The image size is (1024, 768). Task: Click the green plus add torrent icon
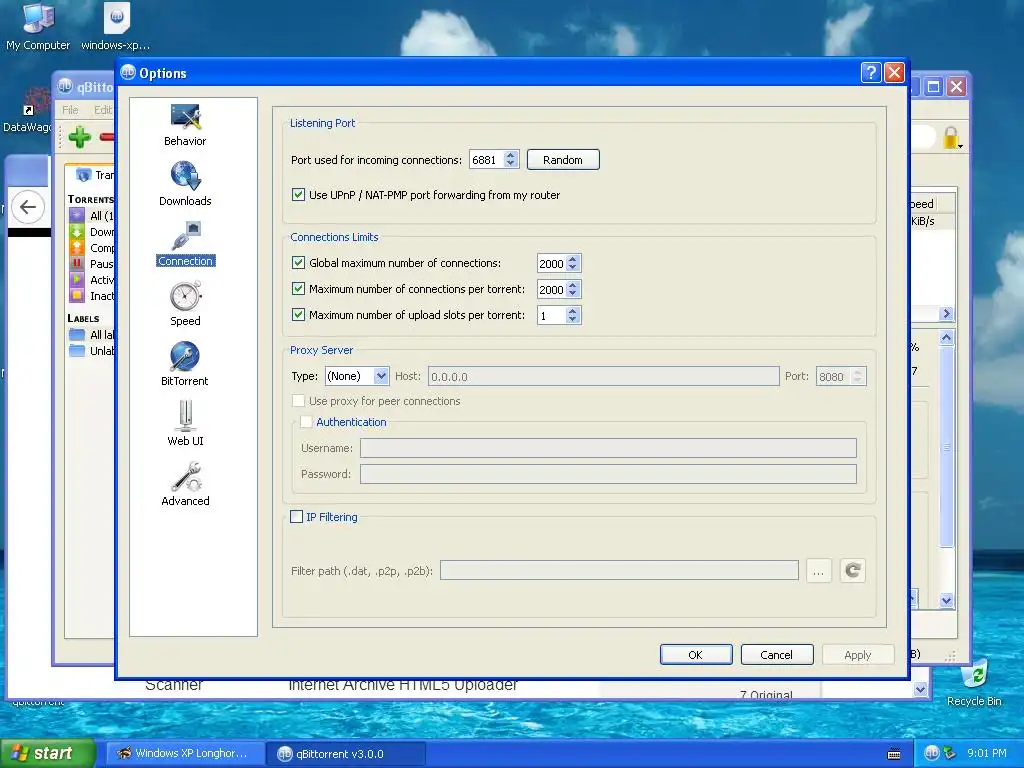click(80, 137)
